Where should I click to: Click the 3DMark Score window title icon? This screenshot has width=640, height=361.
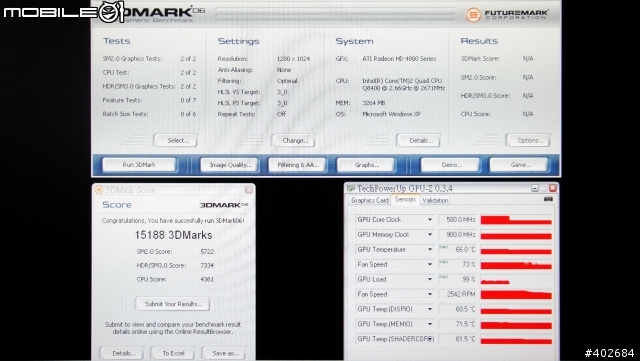98,190
